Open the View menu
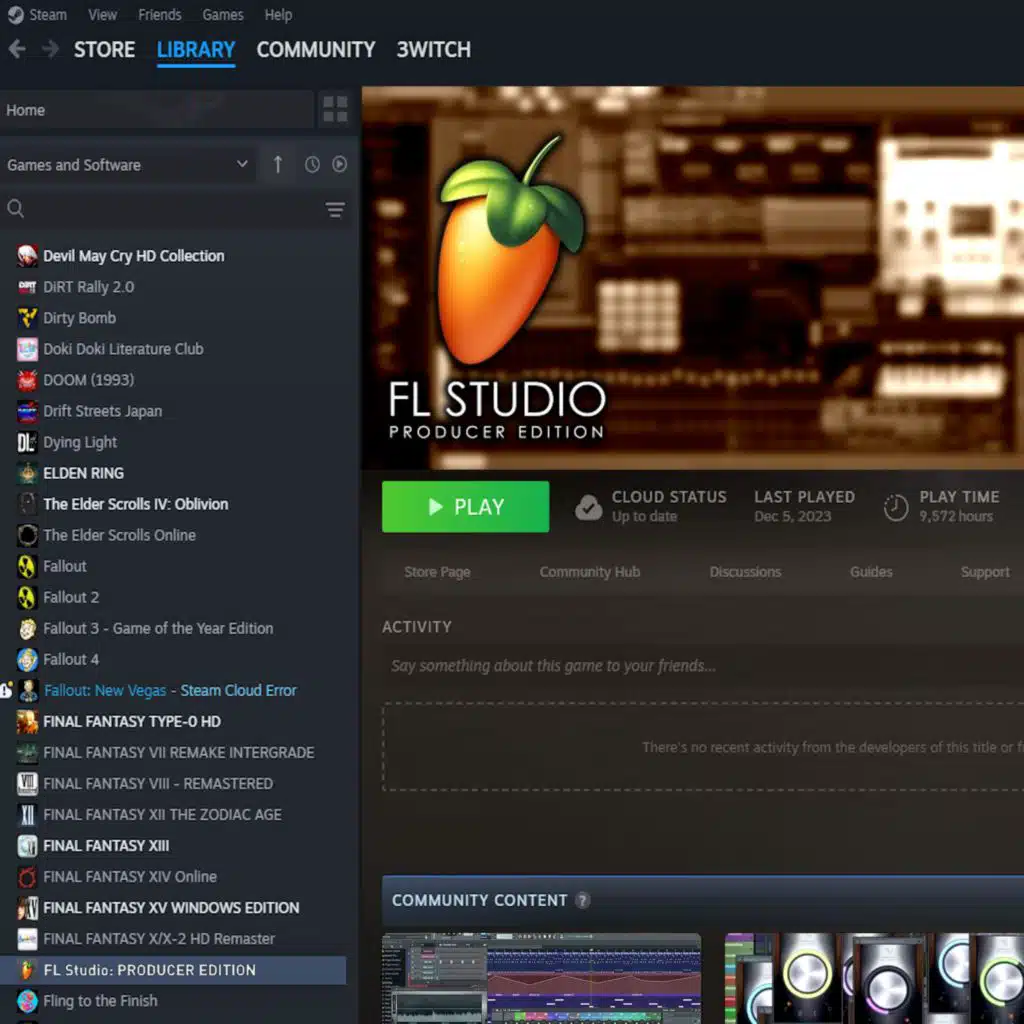The image size is (1024, 1024). tap(103, 14)
